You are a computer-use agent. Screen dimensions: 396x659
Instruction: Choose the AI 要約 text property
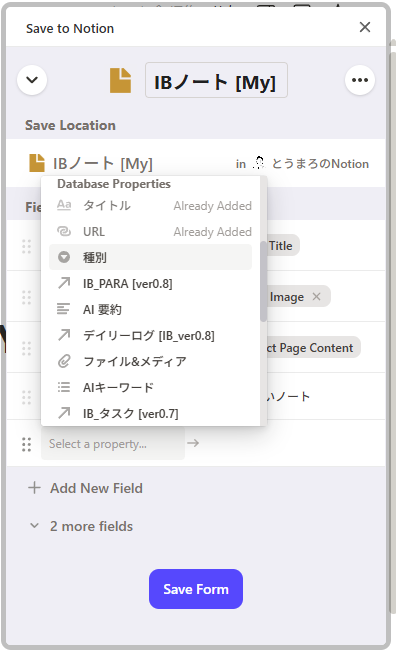150,310
